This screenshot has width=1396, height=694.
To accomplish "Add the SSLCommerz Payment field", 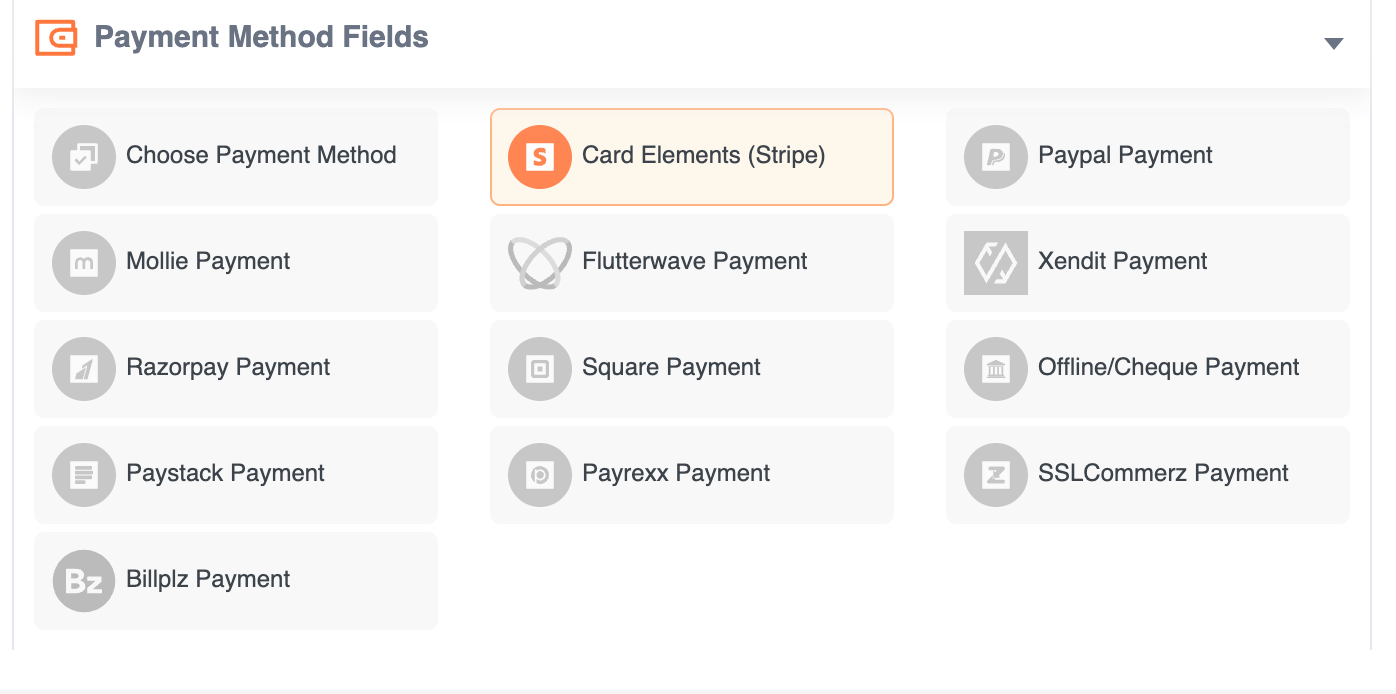I will 1147,474.
